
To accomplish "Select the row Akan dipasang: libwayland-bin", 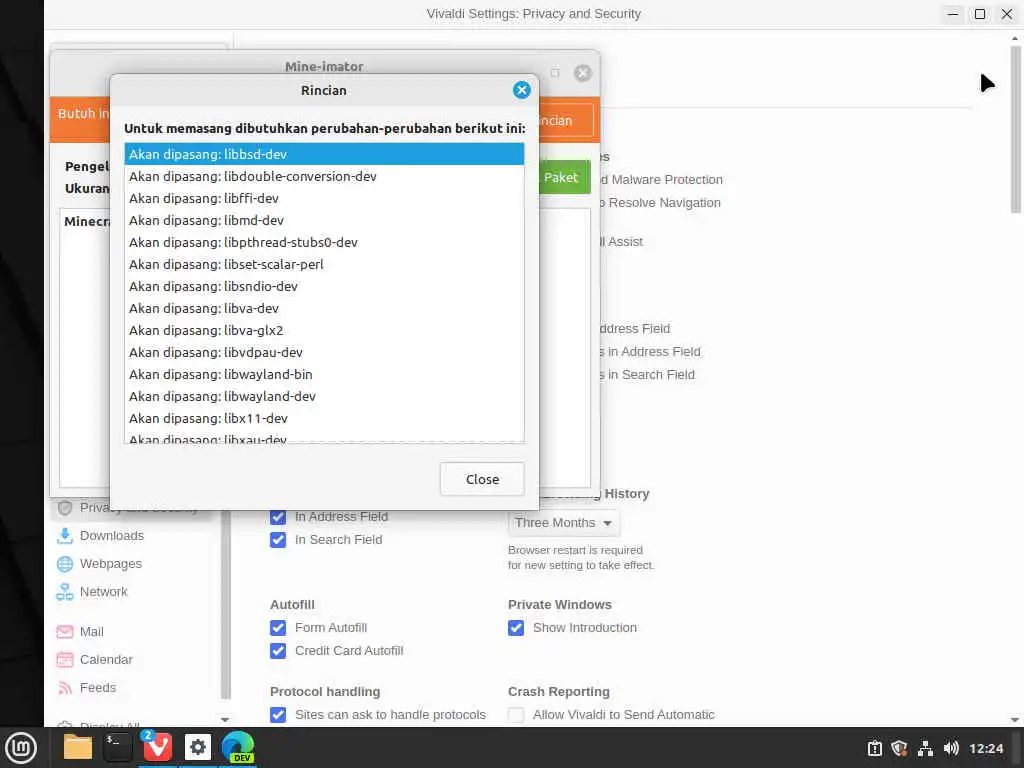I will coord(324,375).
